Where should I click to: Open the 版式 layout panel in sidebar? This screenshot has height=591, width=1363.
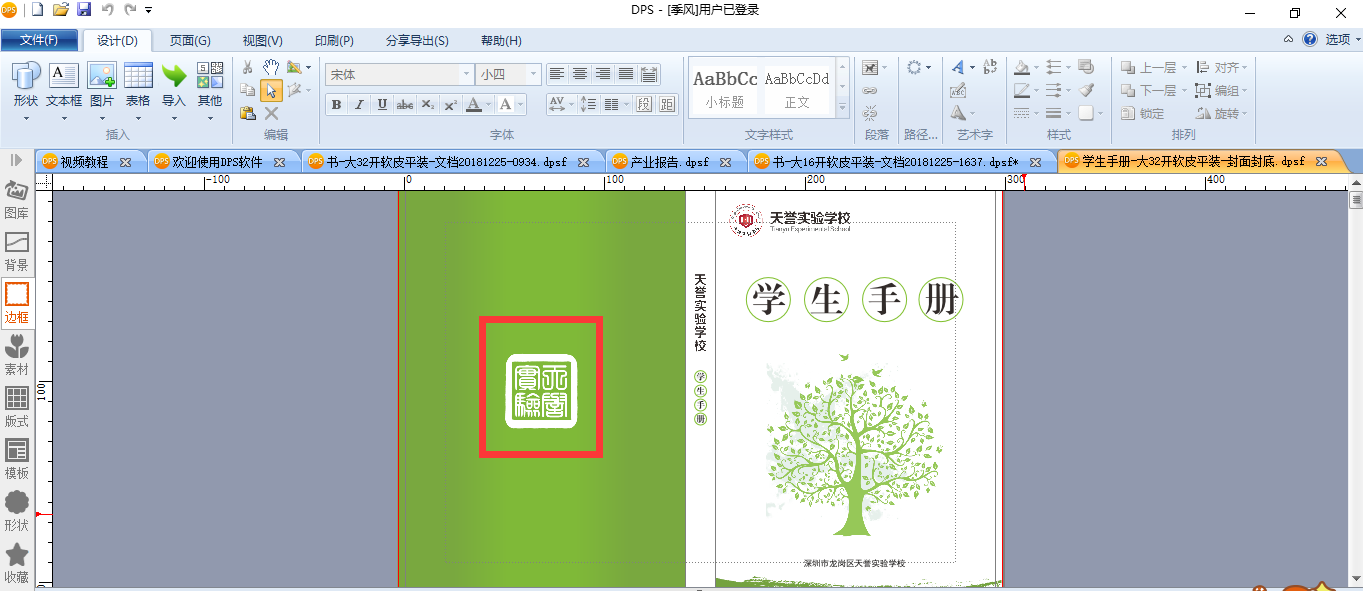coord(17,408)
